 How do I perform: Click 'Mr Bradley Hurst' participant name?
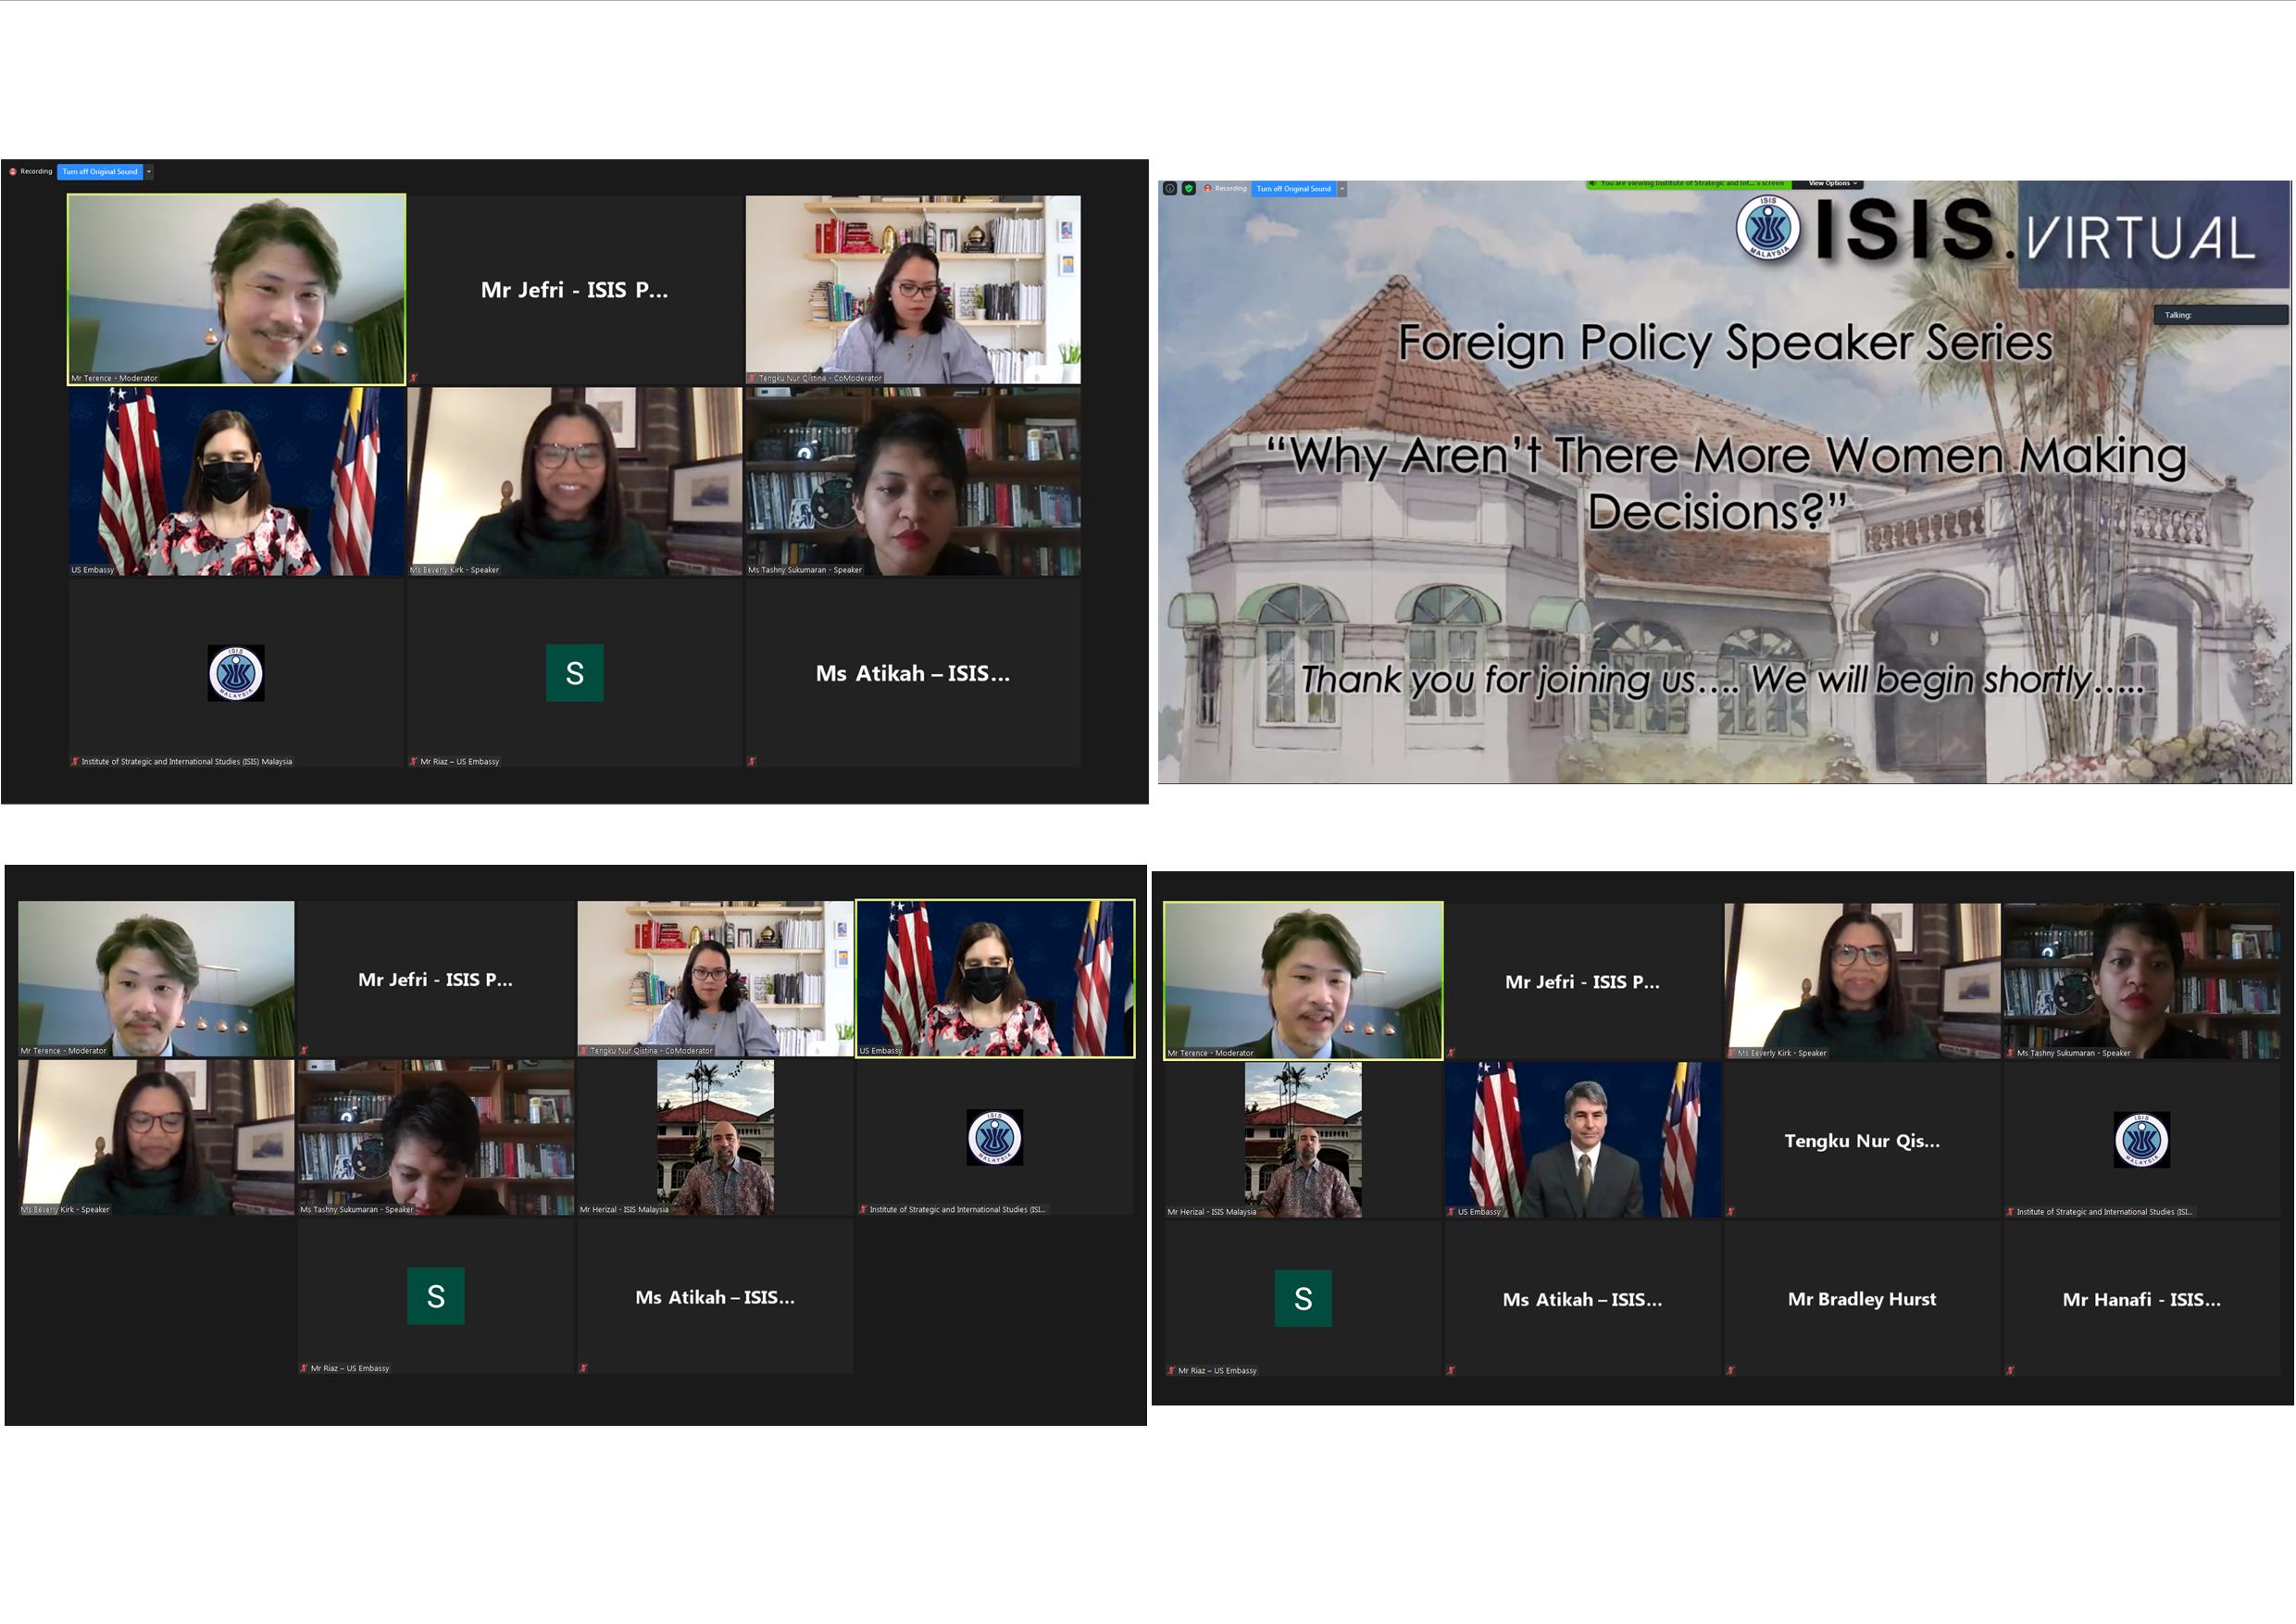tap(1862, 1300)
